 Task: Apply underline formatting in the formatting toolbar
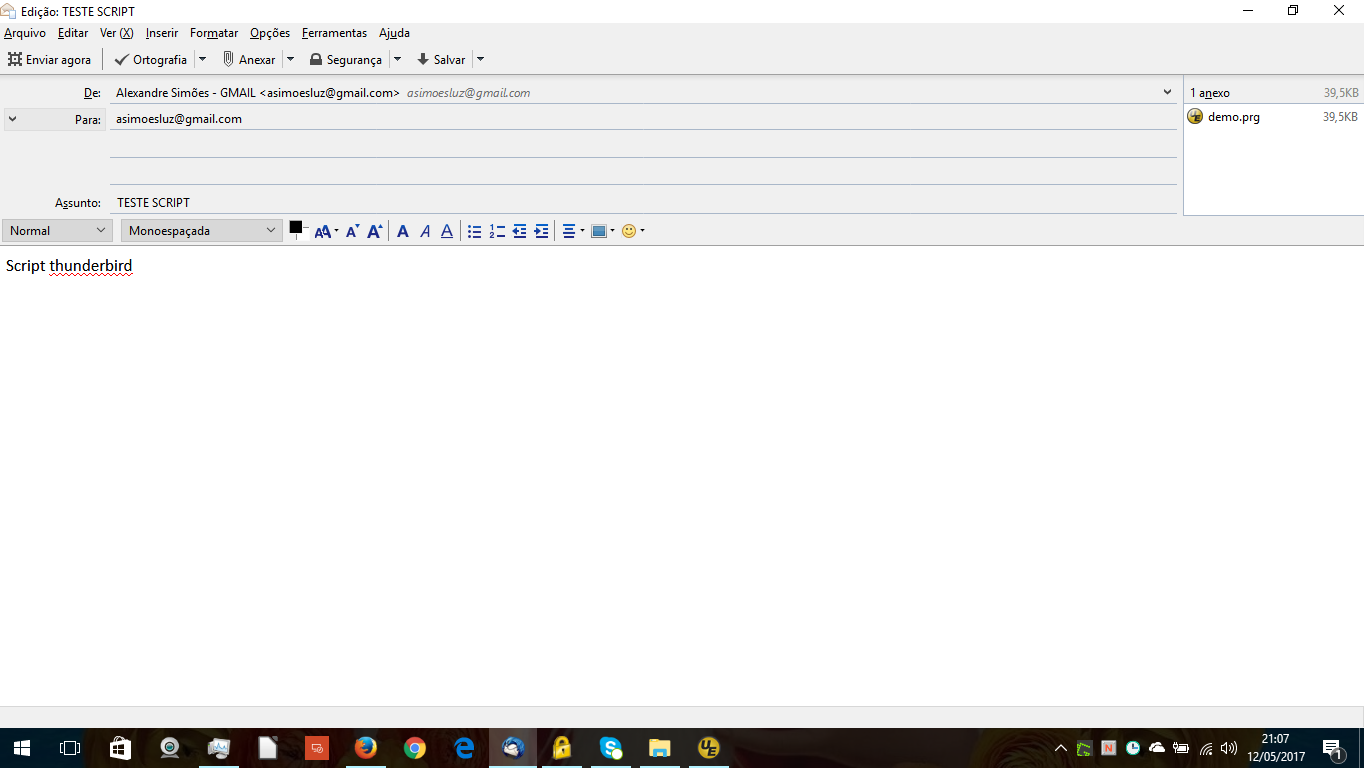(x=447, y=231)
